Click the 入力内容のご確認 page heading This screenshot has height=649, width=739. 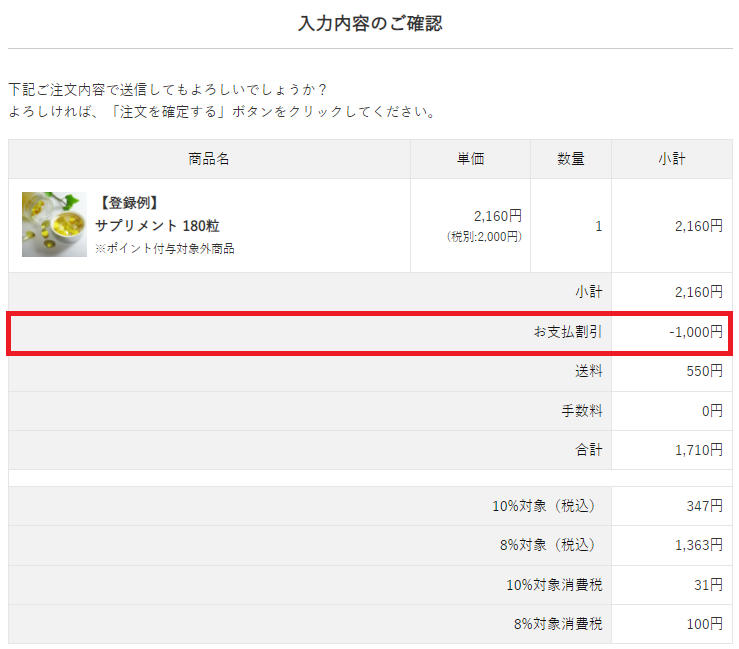(x=370, y=24)
